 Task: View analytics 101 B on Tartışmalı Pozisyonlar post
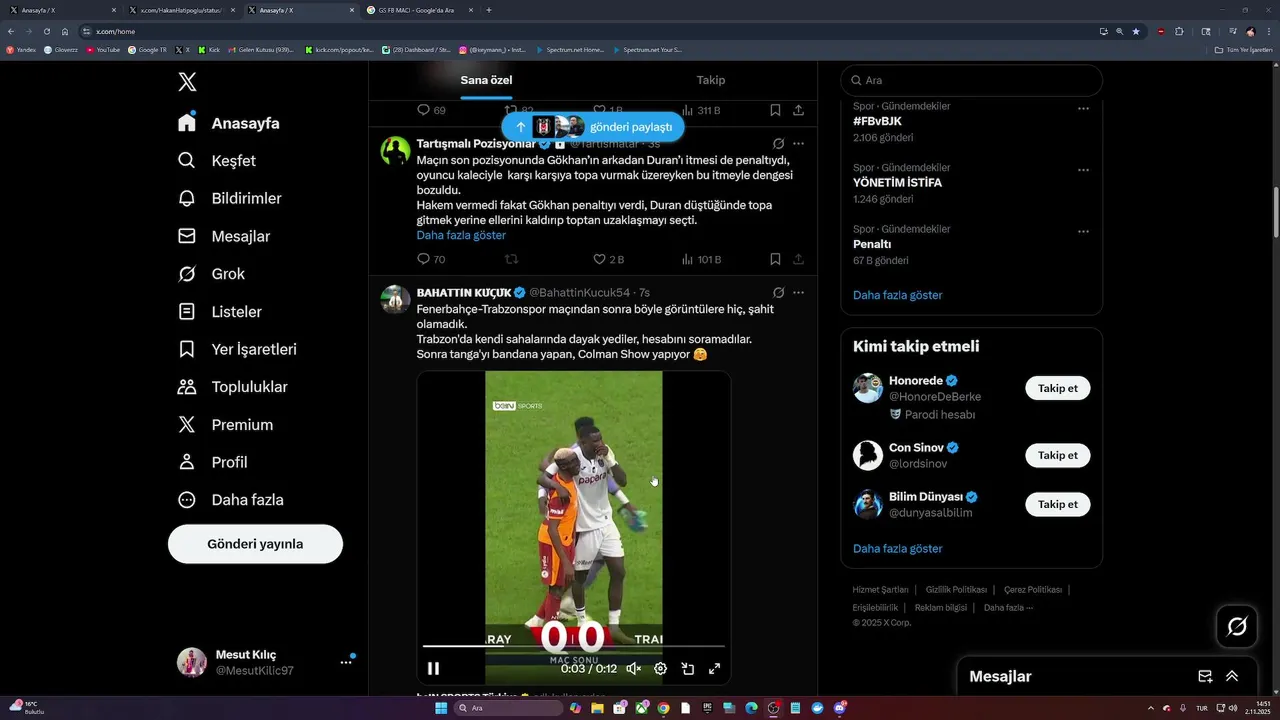point(701,259)
